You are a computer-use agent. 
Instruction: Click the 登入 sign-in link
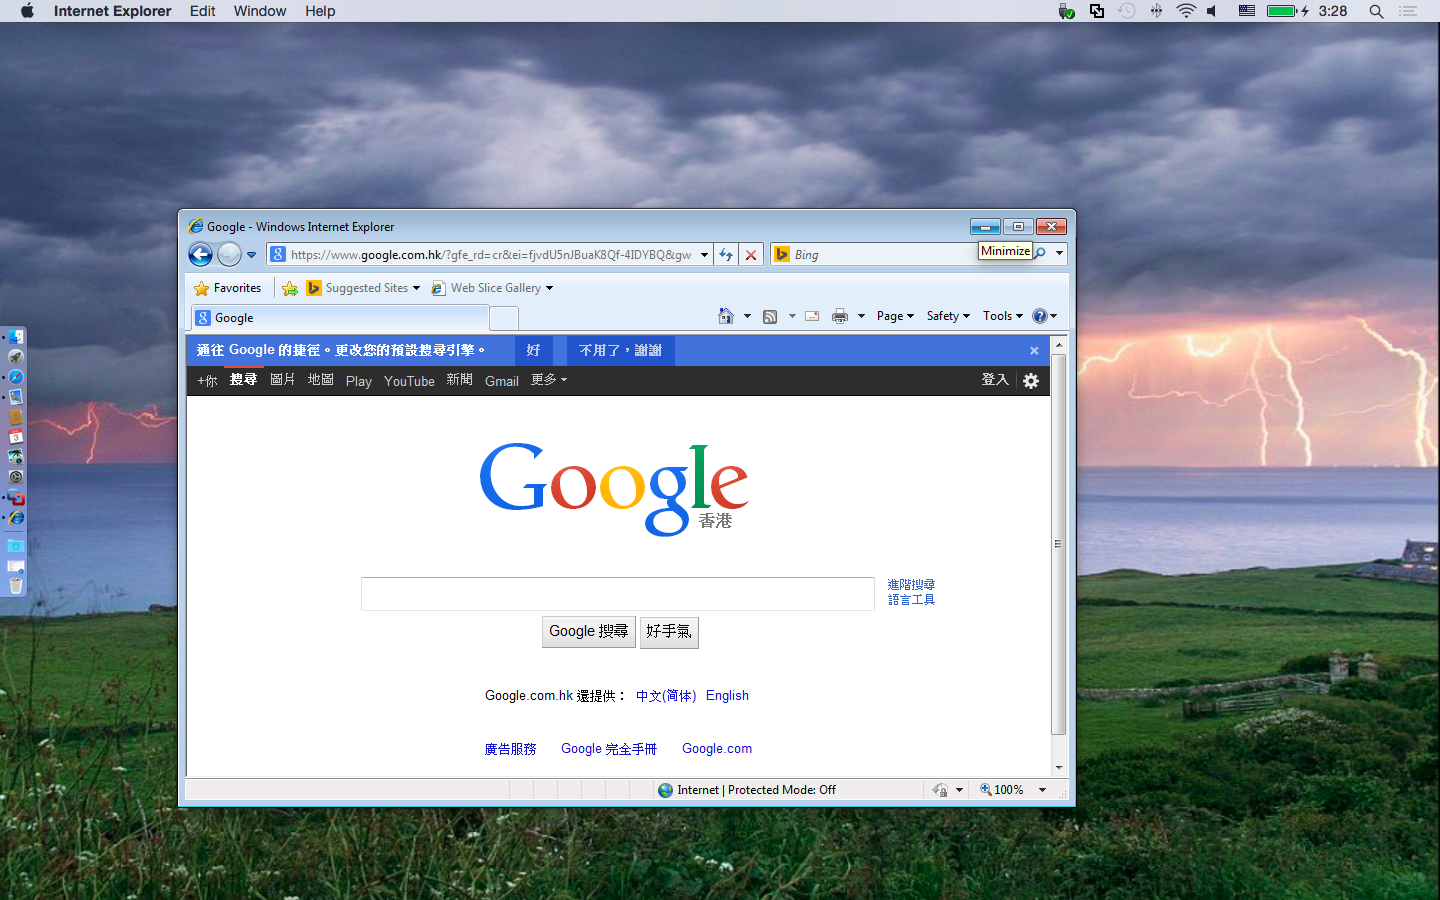click(995, 380)
